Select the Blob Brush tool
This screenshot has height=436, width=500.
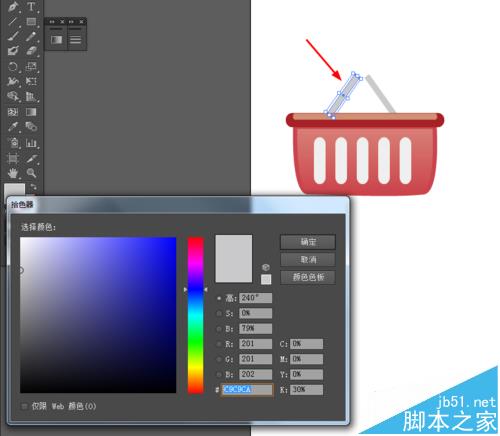(x=13, y=51)
